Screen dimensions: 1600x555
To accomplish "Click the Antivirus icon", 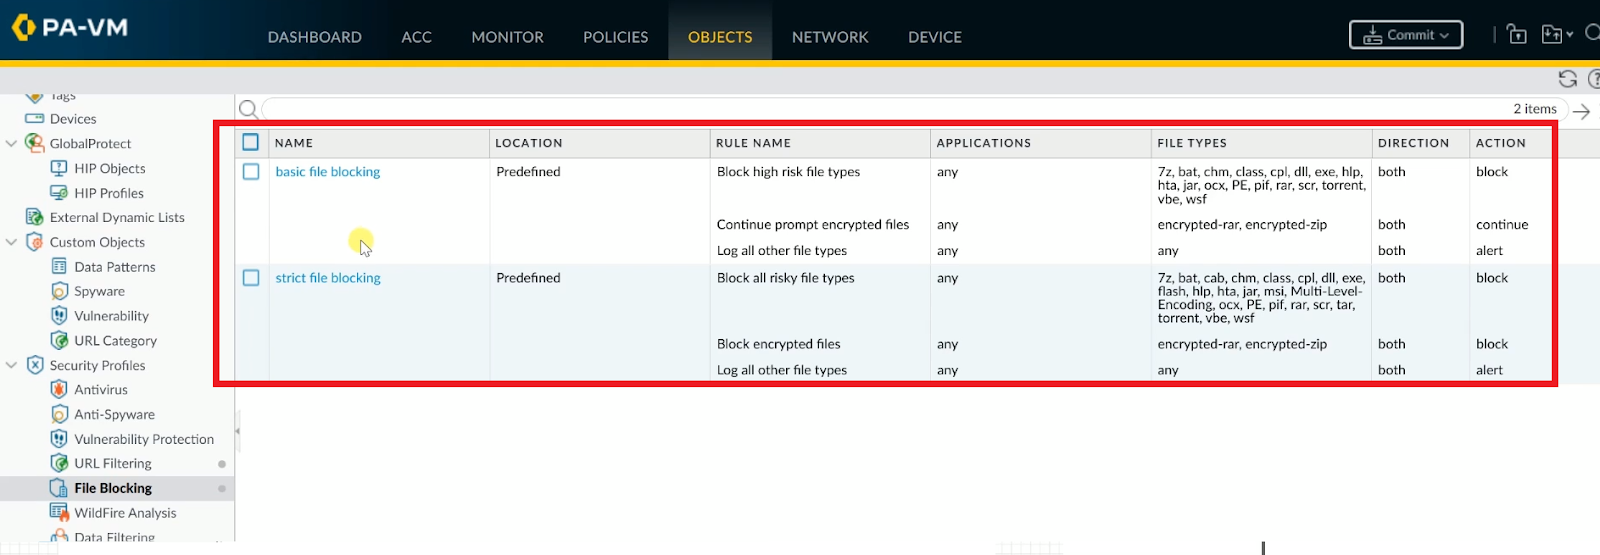I will [x=59, y=390].
